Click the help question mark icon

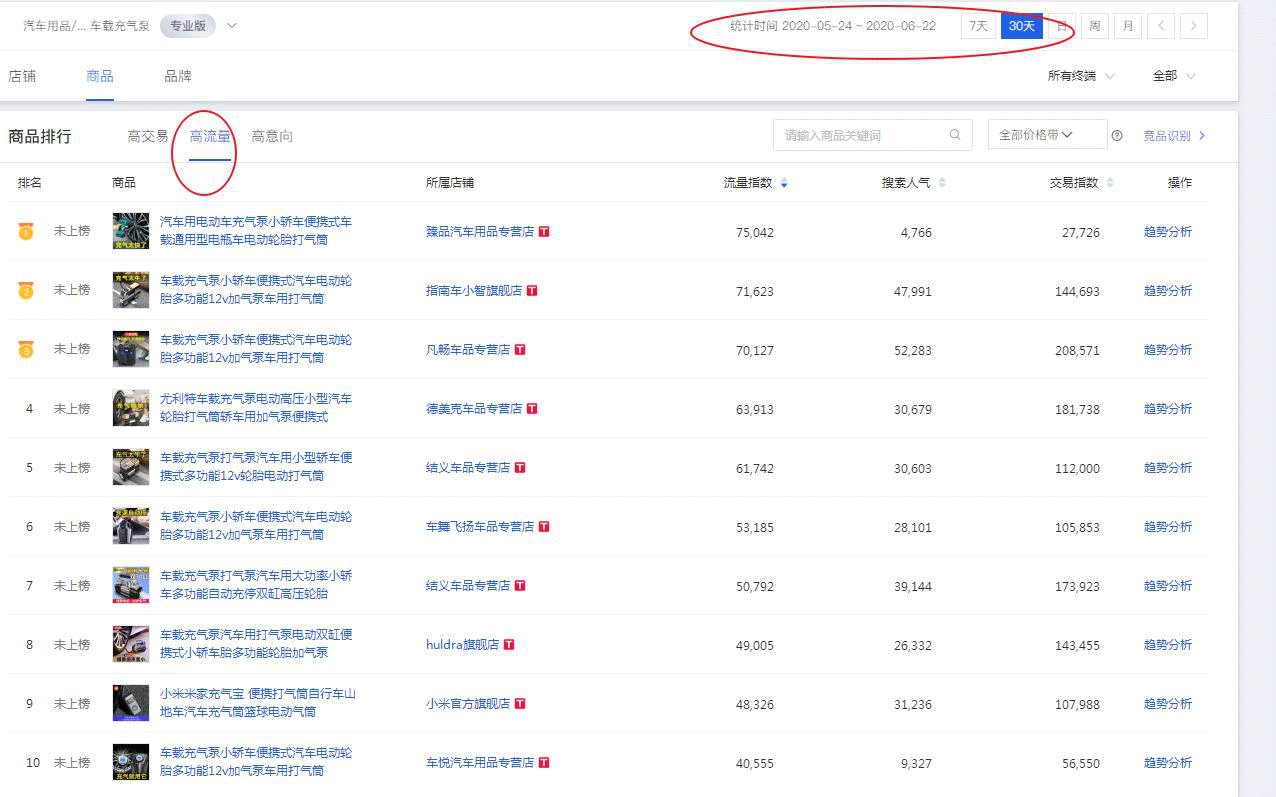click(x=1117, y=136)
